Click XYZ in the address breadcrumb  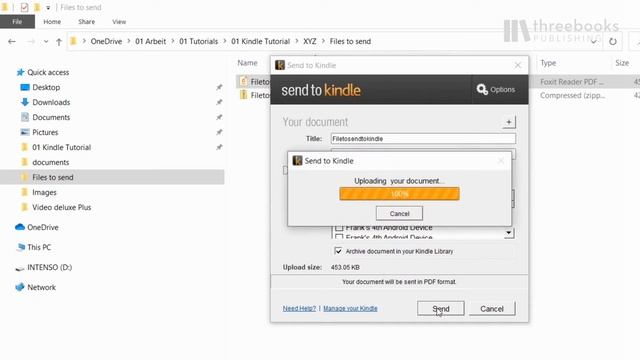[x=310, y=41]
